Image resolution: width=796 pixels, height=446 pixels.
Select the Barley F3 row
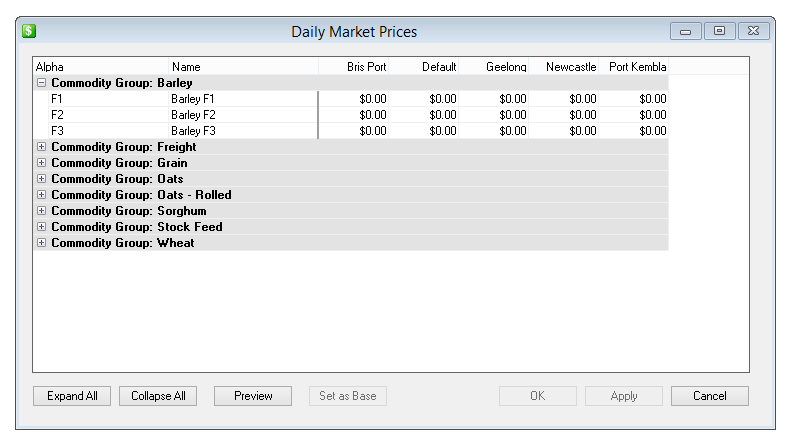tap(192, 131)
